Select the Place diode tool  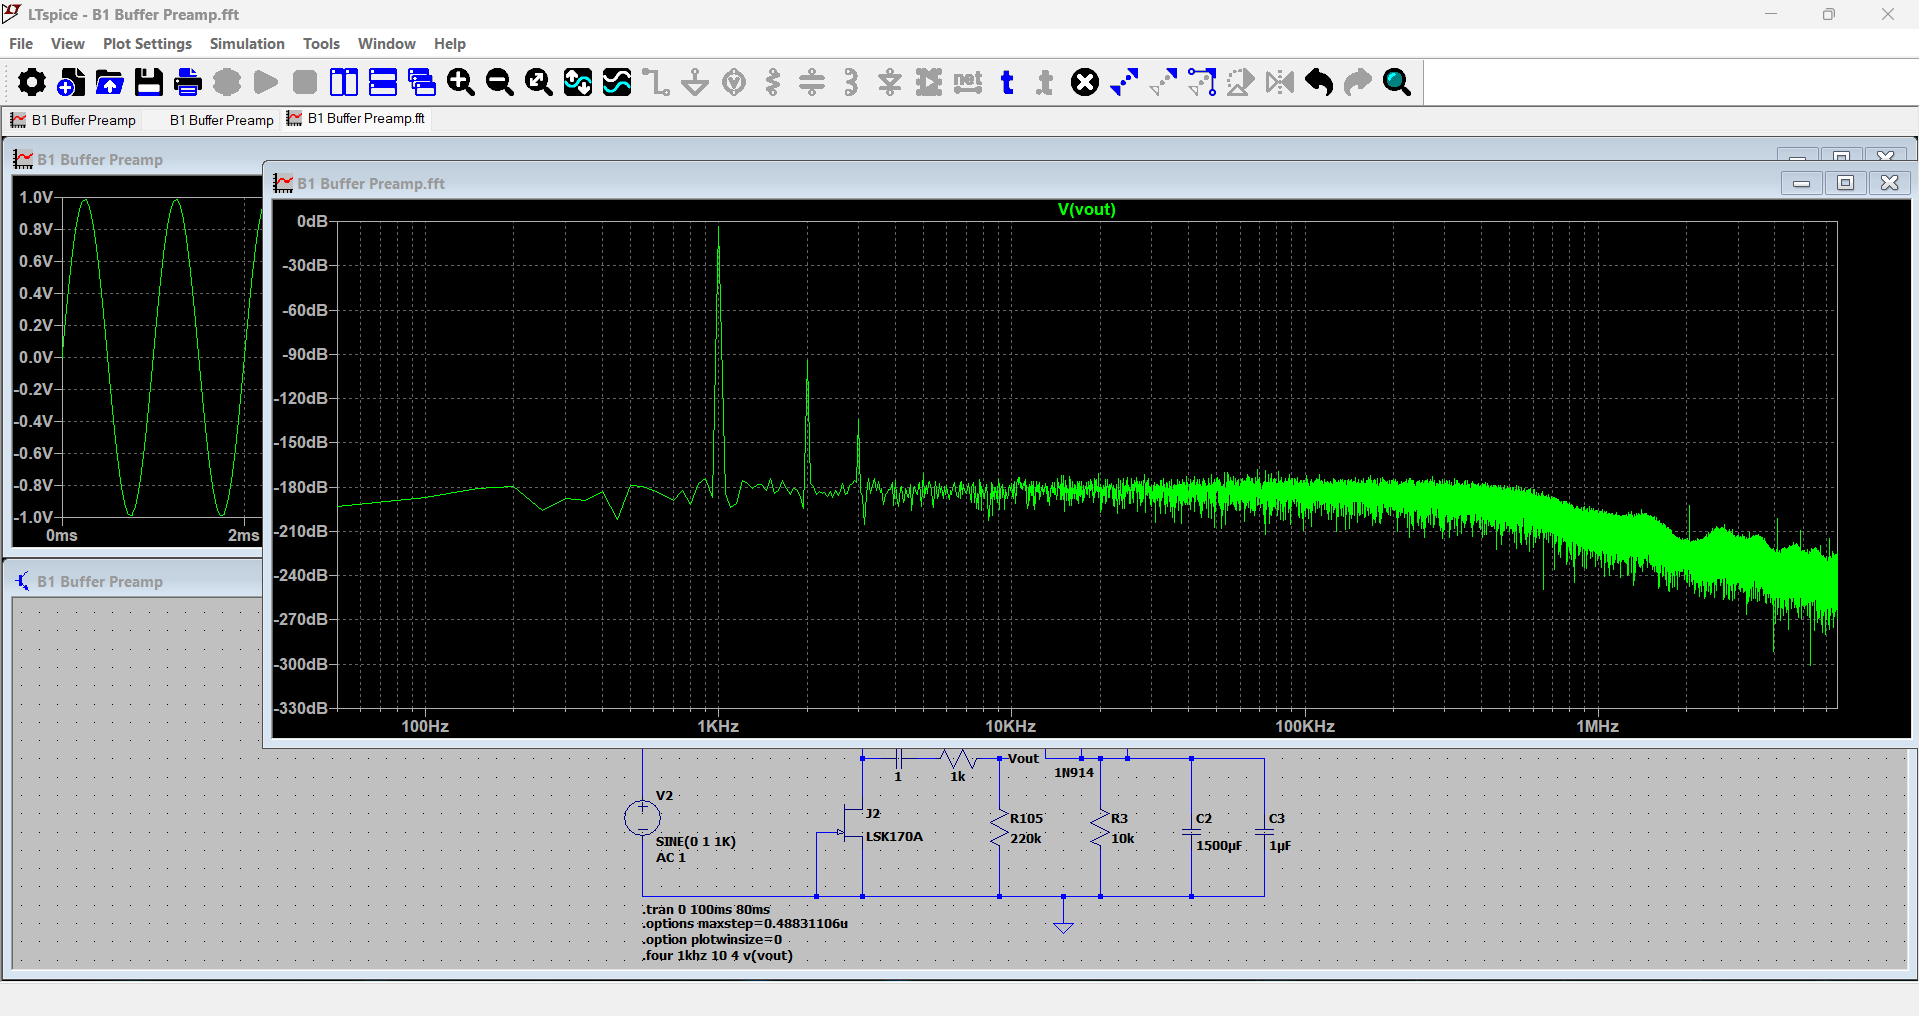tap(890, 82)
